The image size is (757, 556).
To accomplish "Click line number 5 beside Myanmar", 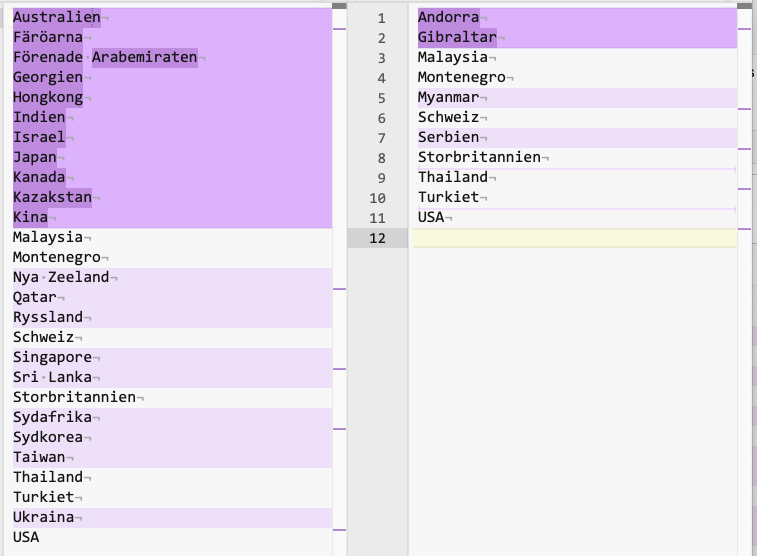I will click(x=380, y=98).
